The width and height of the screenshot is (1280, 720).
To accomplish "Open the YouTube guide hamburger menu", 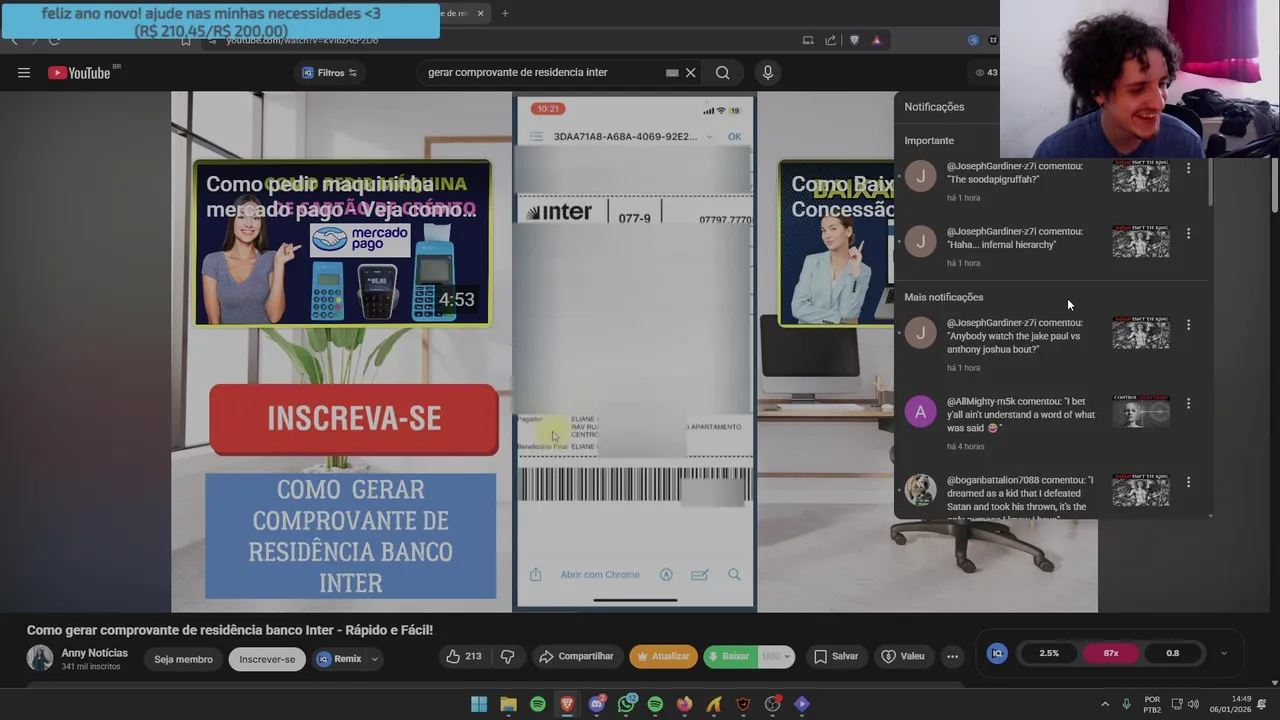I will click(x=24, y=73).
